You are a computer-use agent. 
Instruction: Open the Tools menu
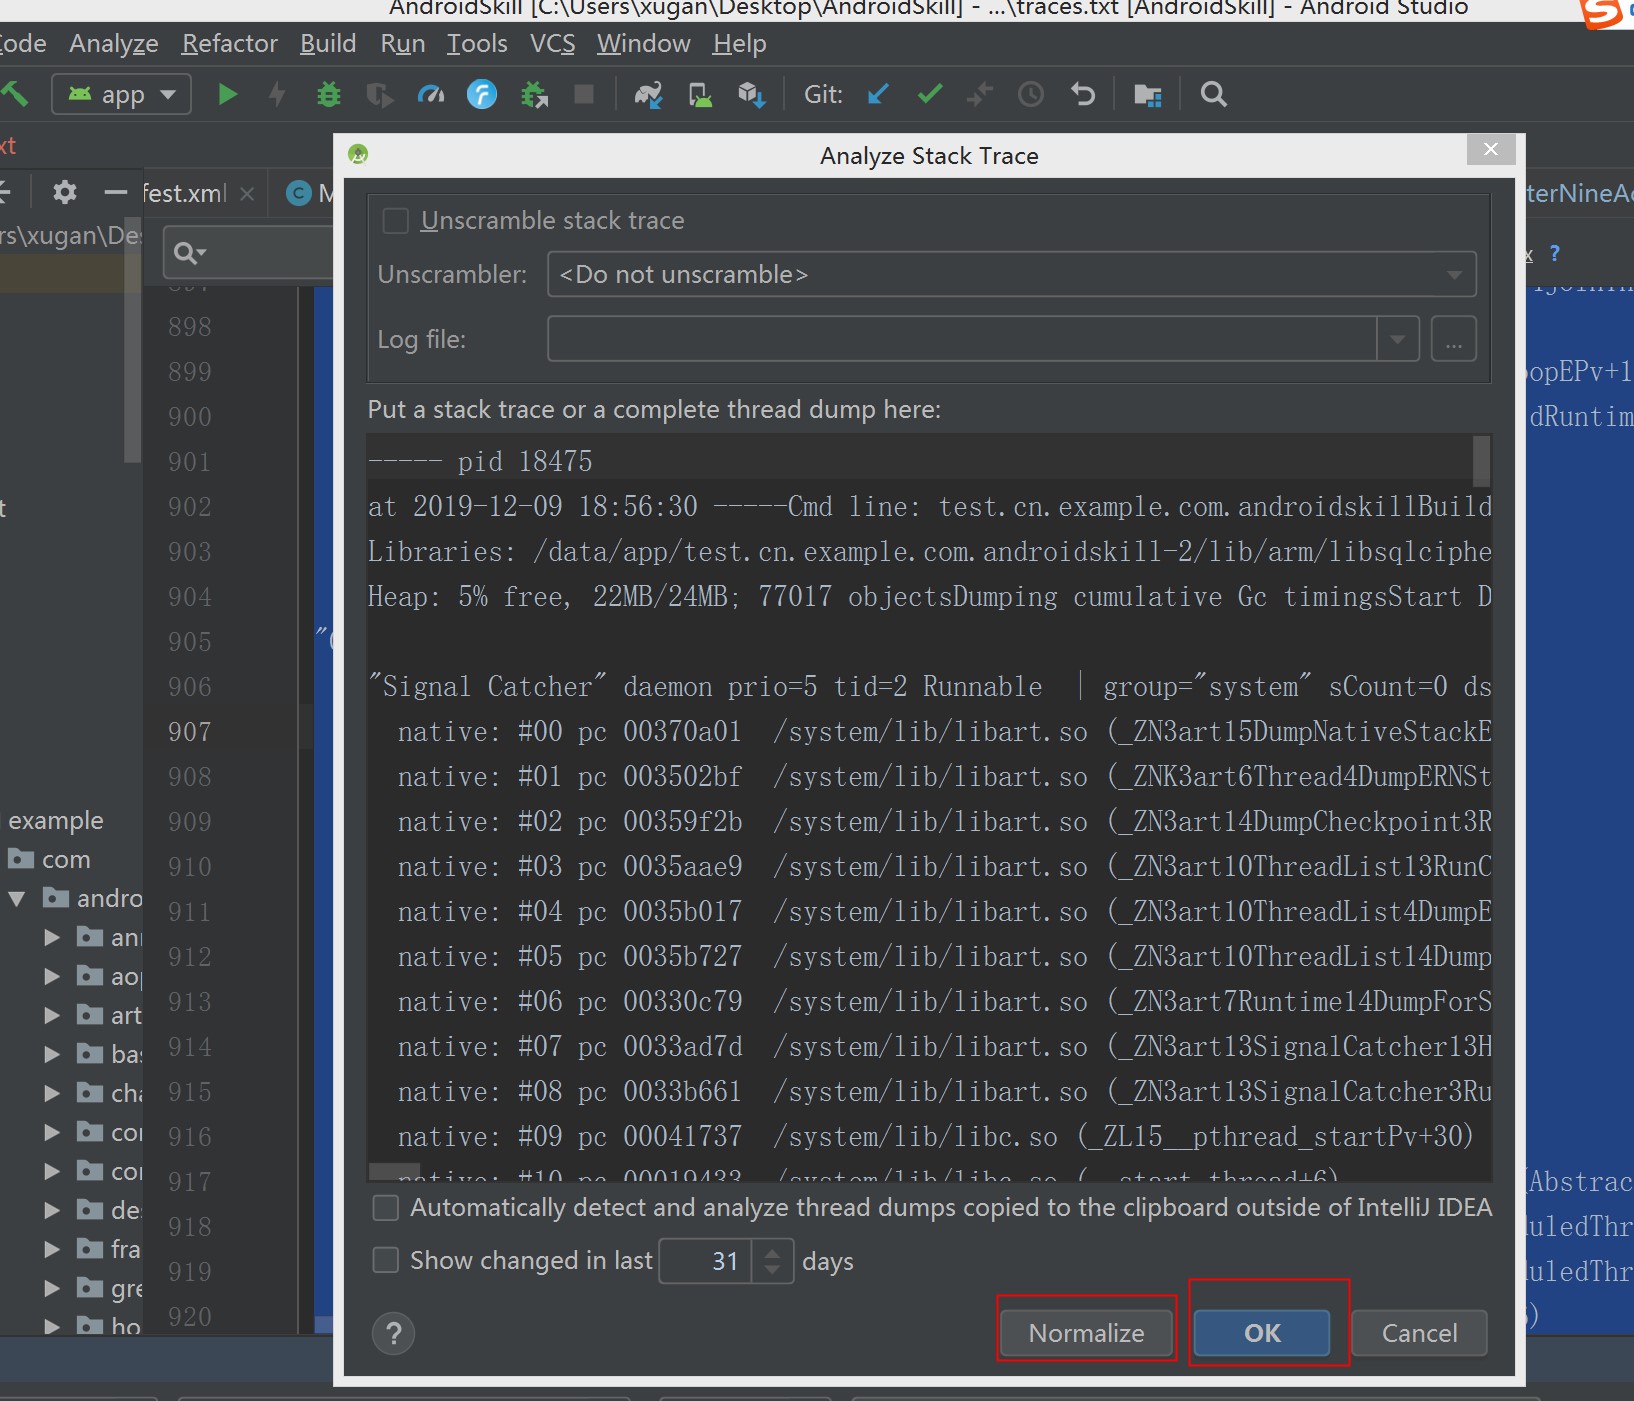pyautogui.click(x=477, y=44)
